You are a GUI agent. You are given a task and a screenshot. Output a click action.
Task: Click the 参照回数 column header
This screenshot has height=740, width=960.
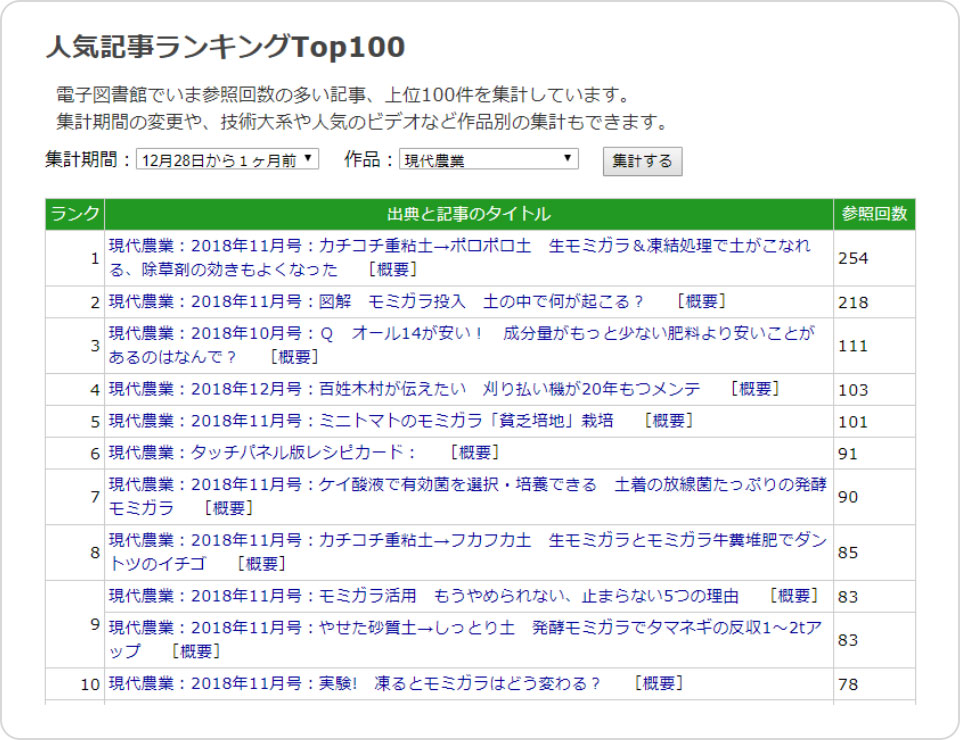coord(874,214)
